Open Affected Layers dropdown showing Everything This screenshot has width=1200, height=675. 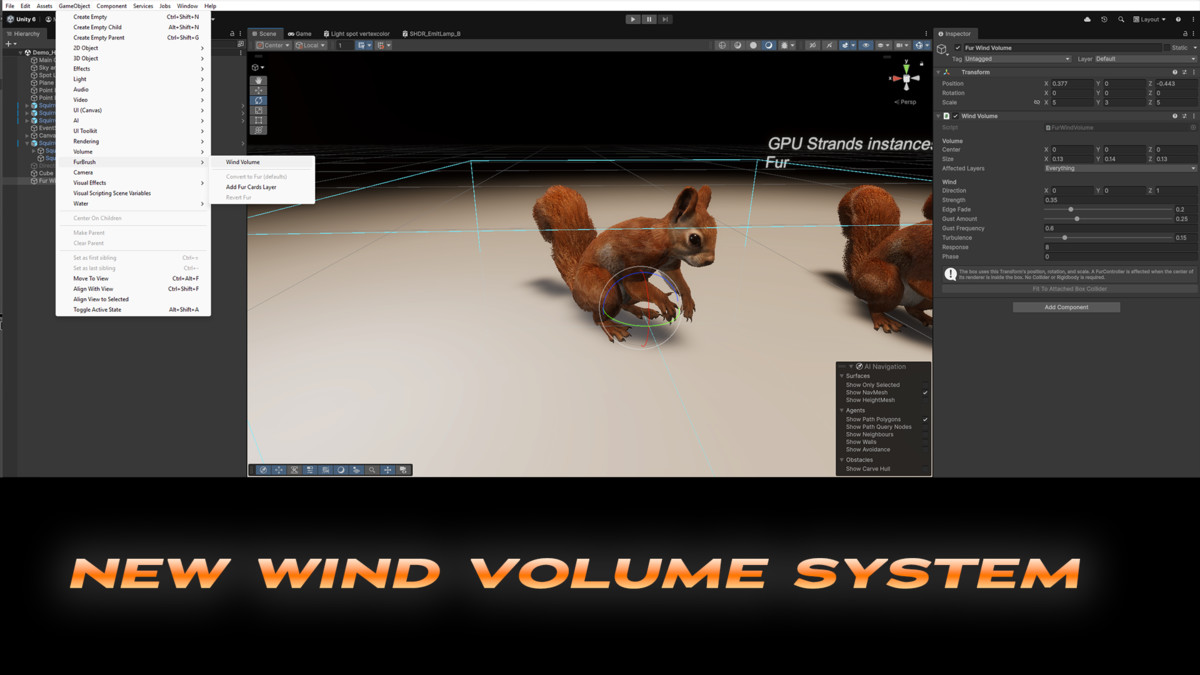1119,168
